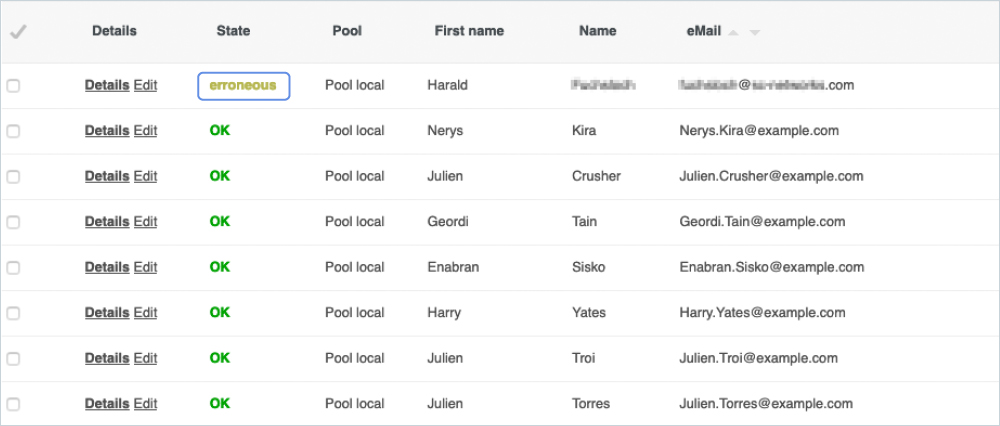Select the checkbox for Nerys Kira
This screenshot has width=1000, height=426.
click(13, 131)
